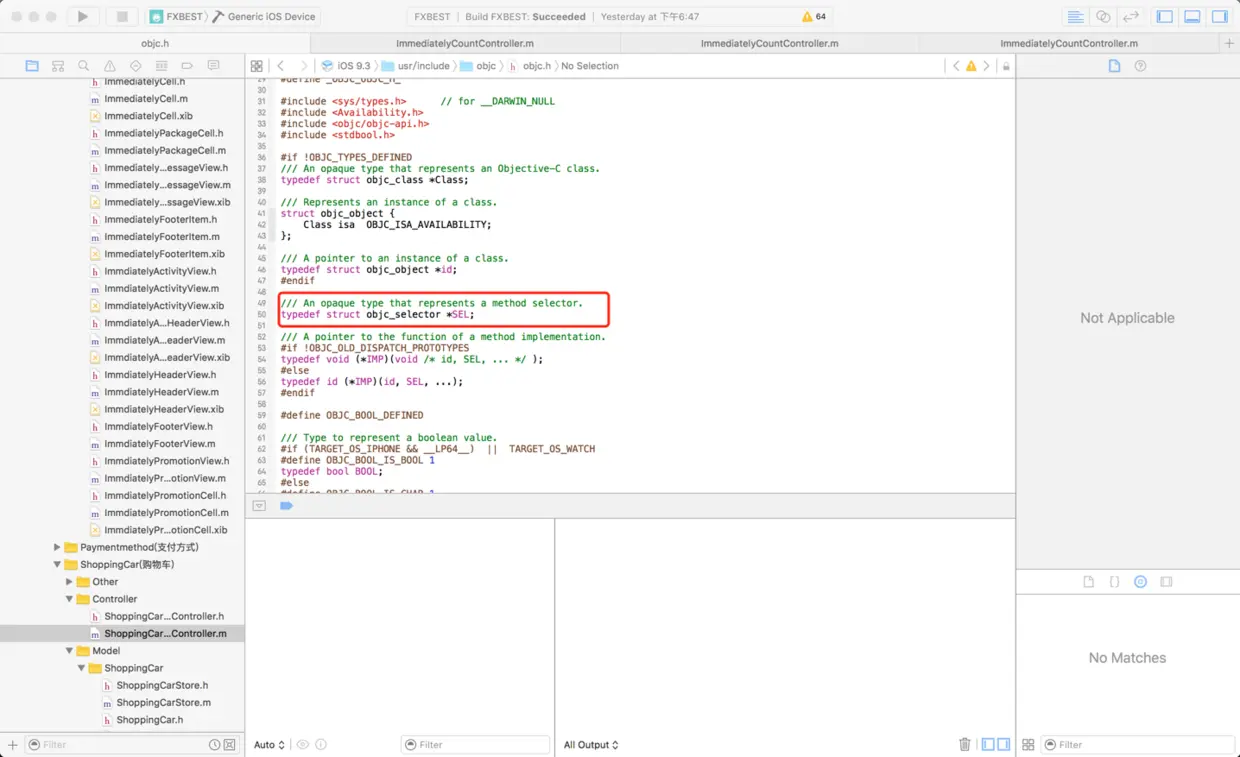Show only source-controlled files filter

click(229, 745)
